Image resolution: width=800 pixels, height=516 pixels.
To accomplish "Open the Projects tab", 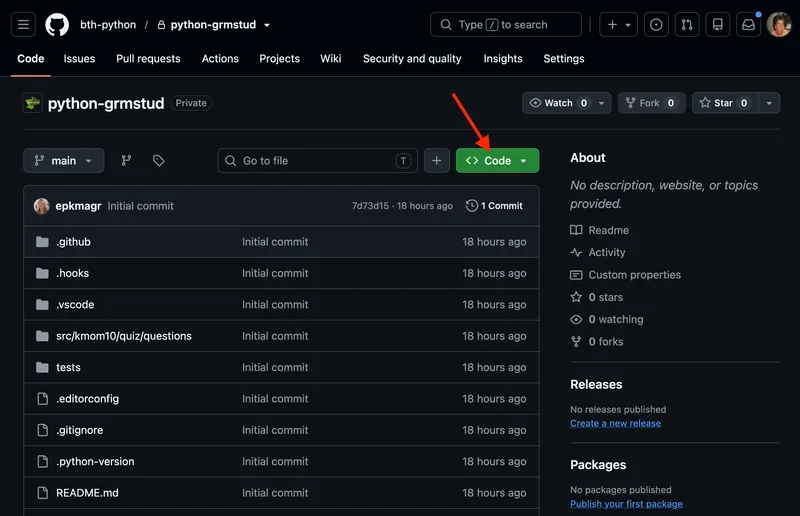I will click(x=280, y=59).
